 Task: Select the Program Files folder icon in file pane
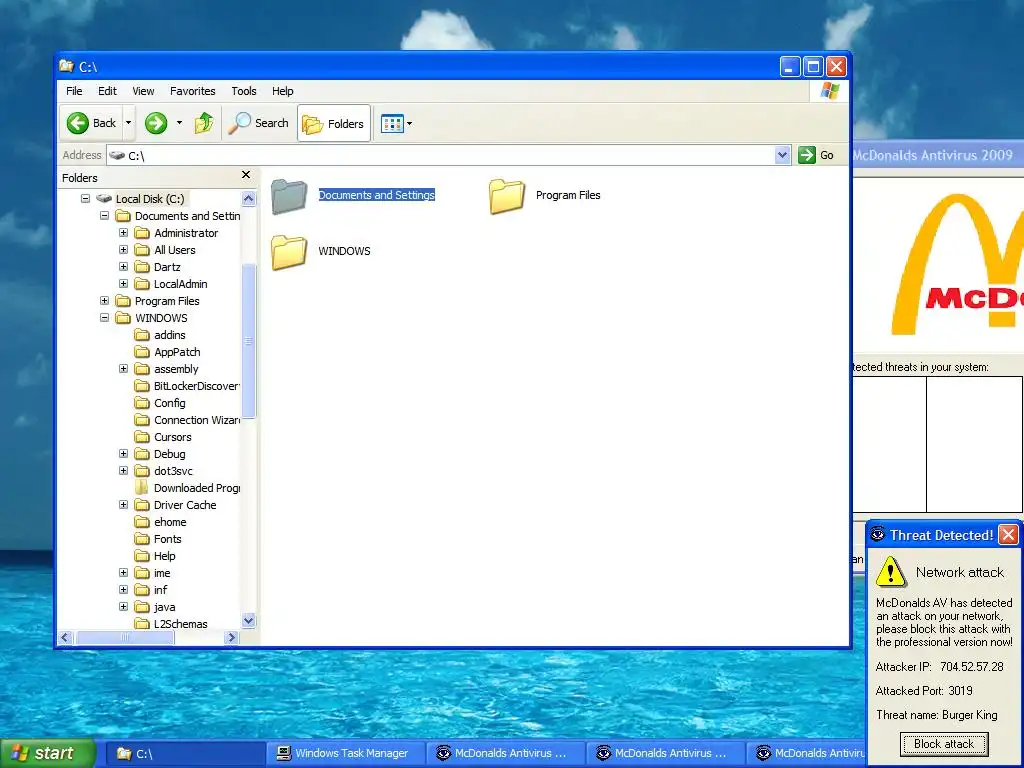507,196
